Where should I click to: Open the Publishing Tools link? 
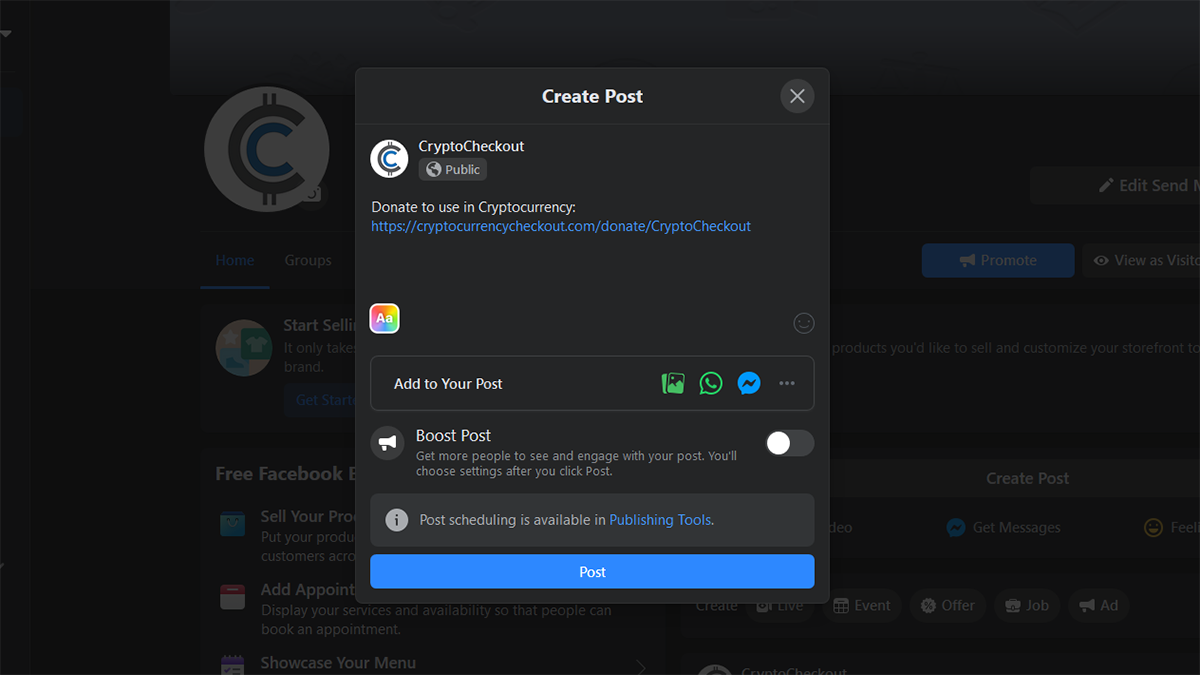point(660,520)
